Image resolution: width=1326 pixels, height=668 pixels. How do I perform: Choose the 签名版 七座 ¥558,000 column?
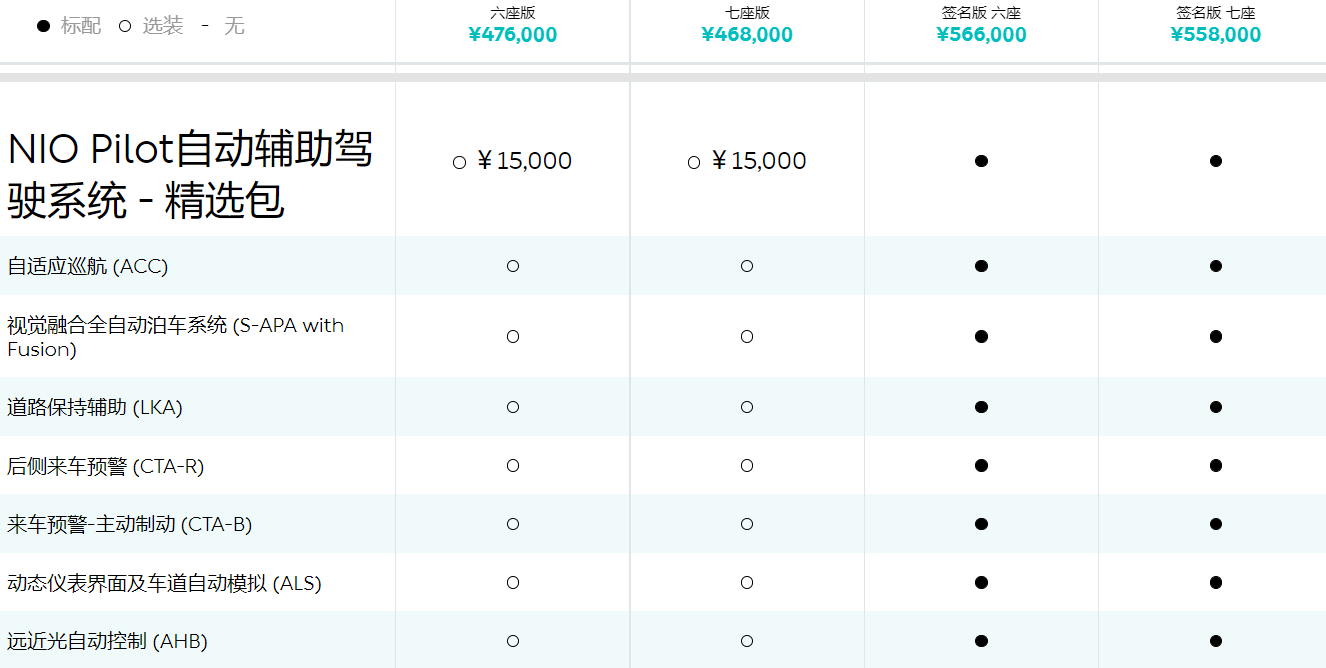[1215, 25]
